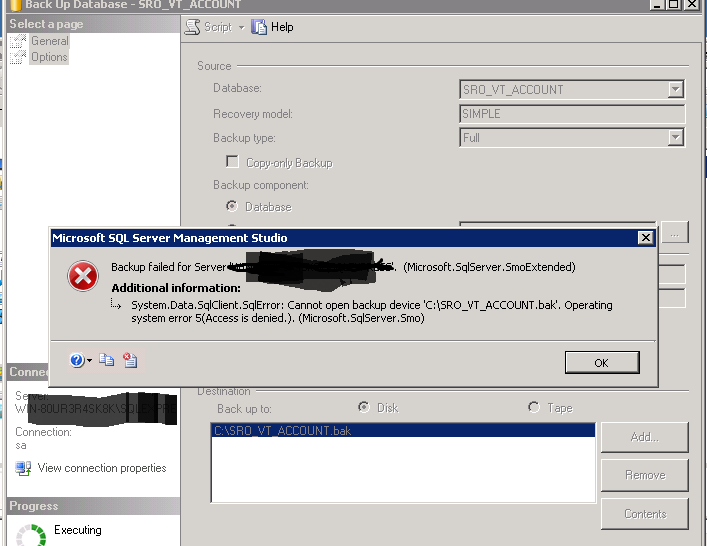707x546 pixels.
Task: Open the Database dropdown showing SRO_VT_ACCOUNT
Action: (x=572, y=89)
